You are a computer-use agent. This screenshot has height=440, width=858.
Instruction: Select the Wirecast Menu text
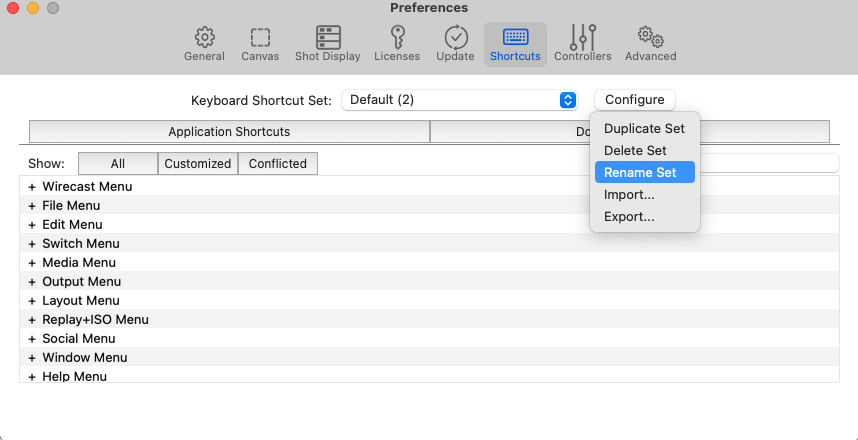87,187
